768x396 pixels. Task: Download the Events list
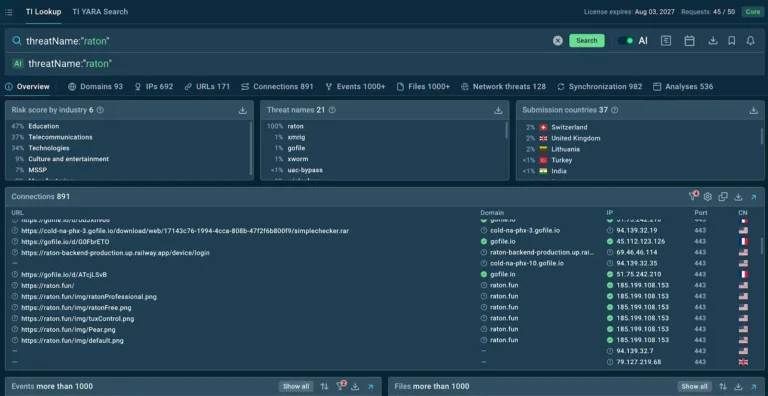point(356,386)
